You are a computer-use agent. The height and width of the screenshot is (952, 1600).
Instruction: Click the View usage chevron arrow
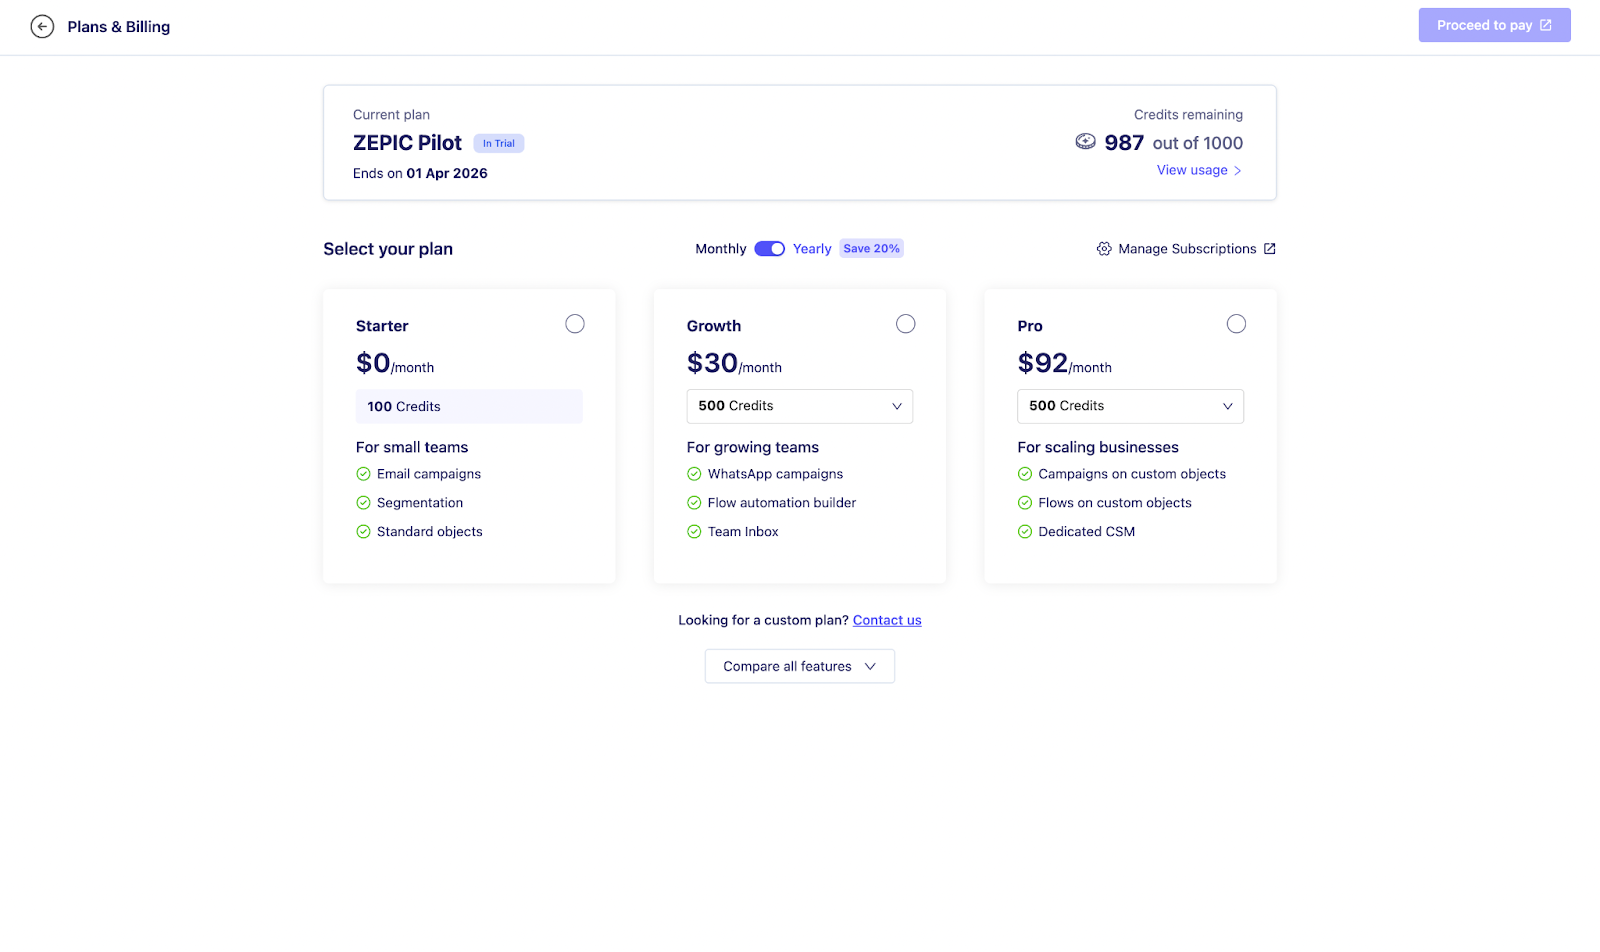[x=1237, y=171]
